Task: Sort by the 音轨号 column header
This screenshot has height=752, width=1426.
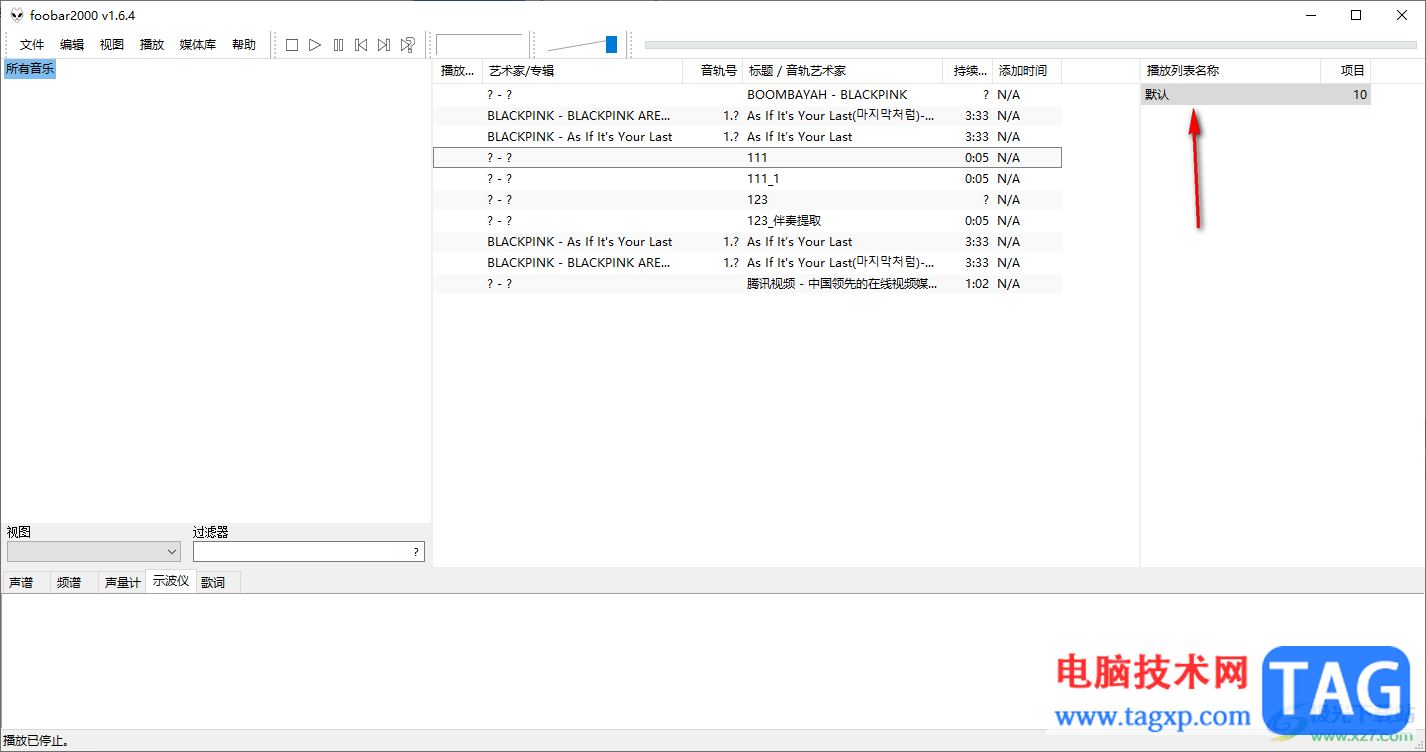Action: tap(713, 71)
